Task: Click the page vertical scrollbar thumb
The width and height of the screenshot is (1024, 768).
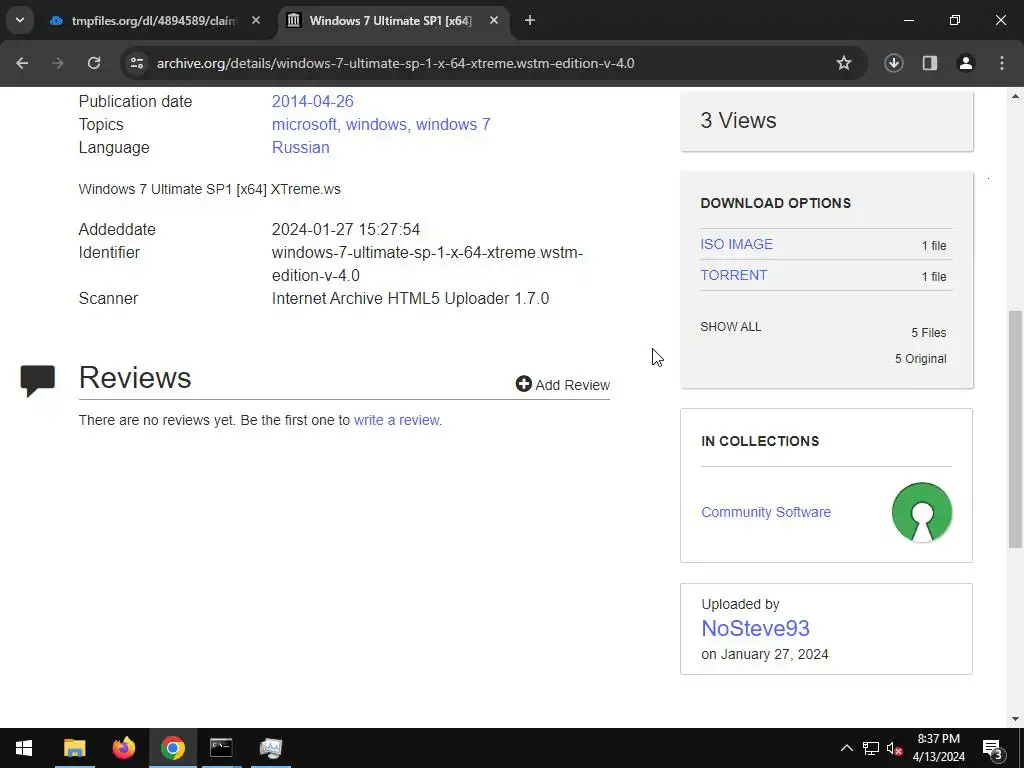Action: [x=1015, y=429]
